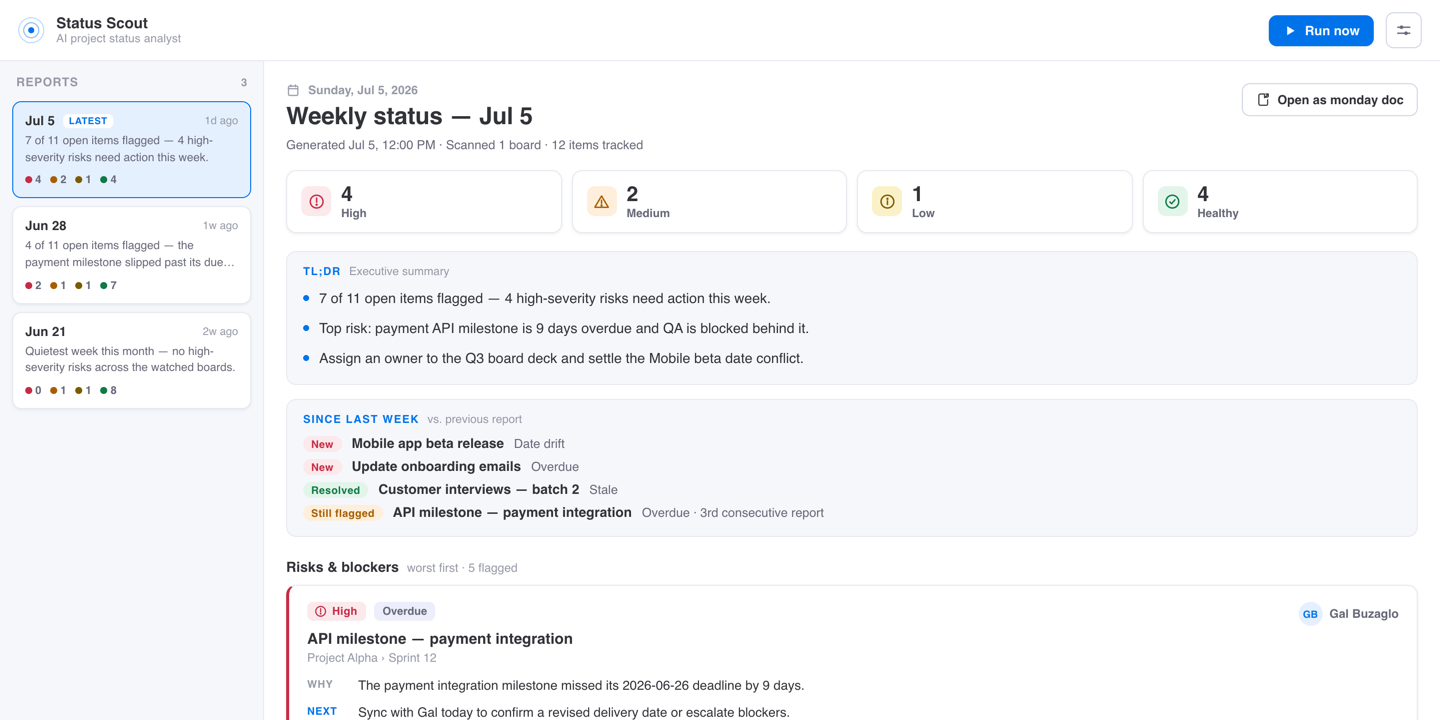Viewport: 1440px width, 720px height.
Task: Click the 1 Low summary card
Action: [x=994, y=201]
